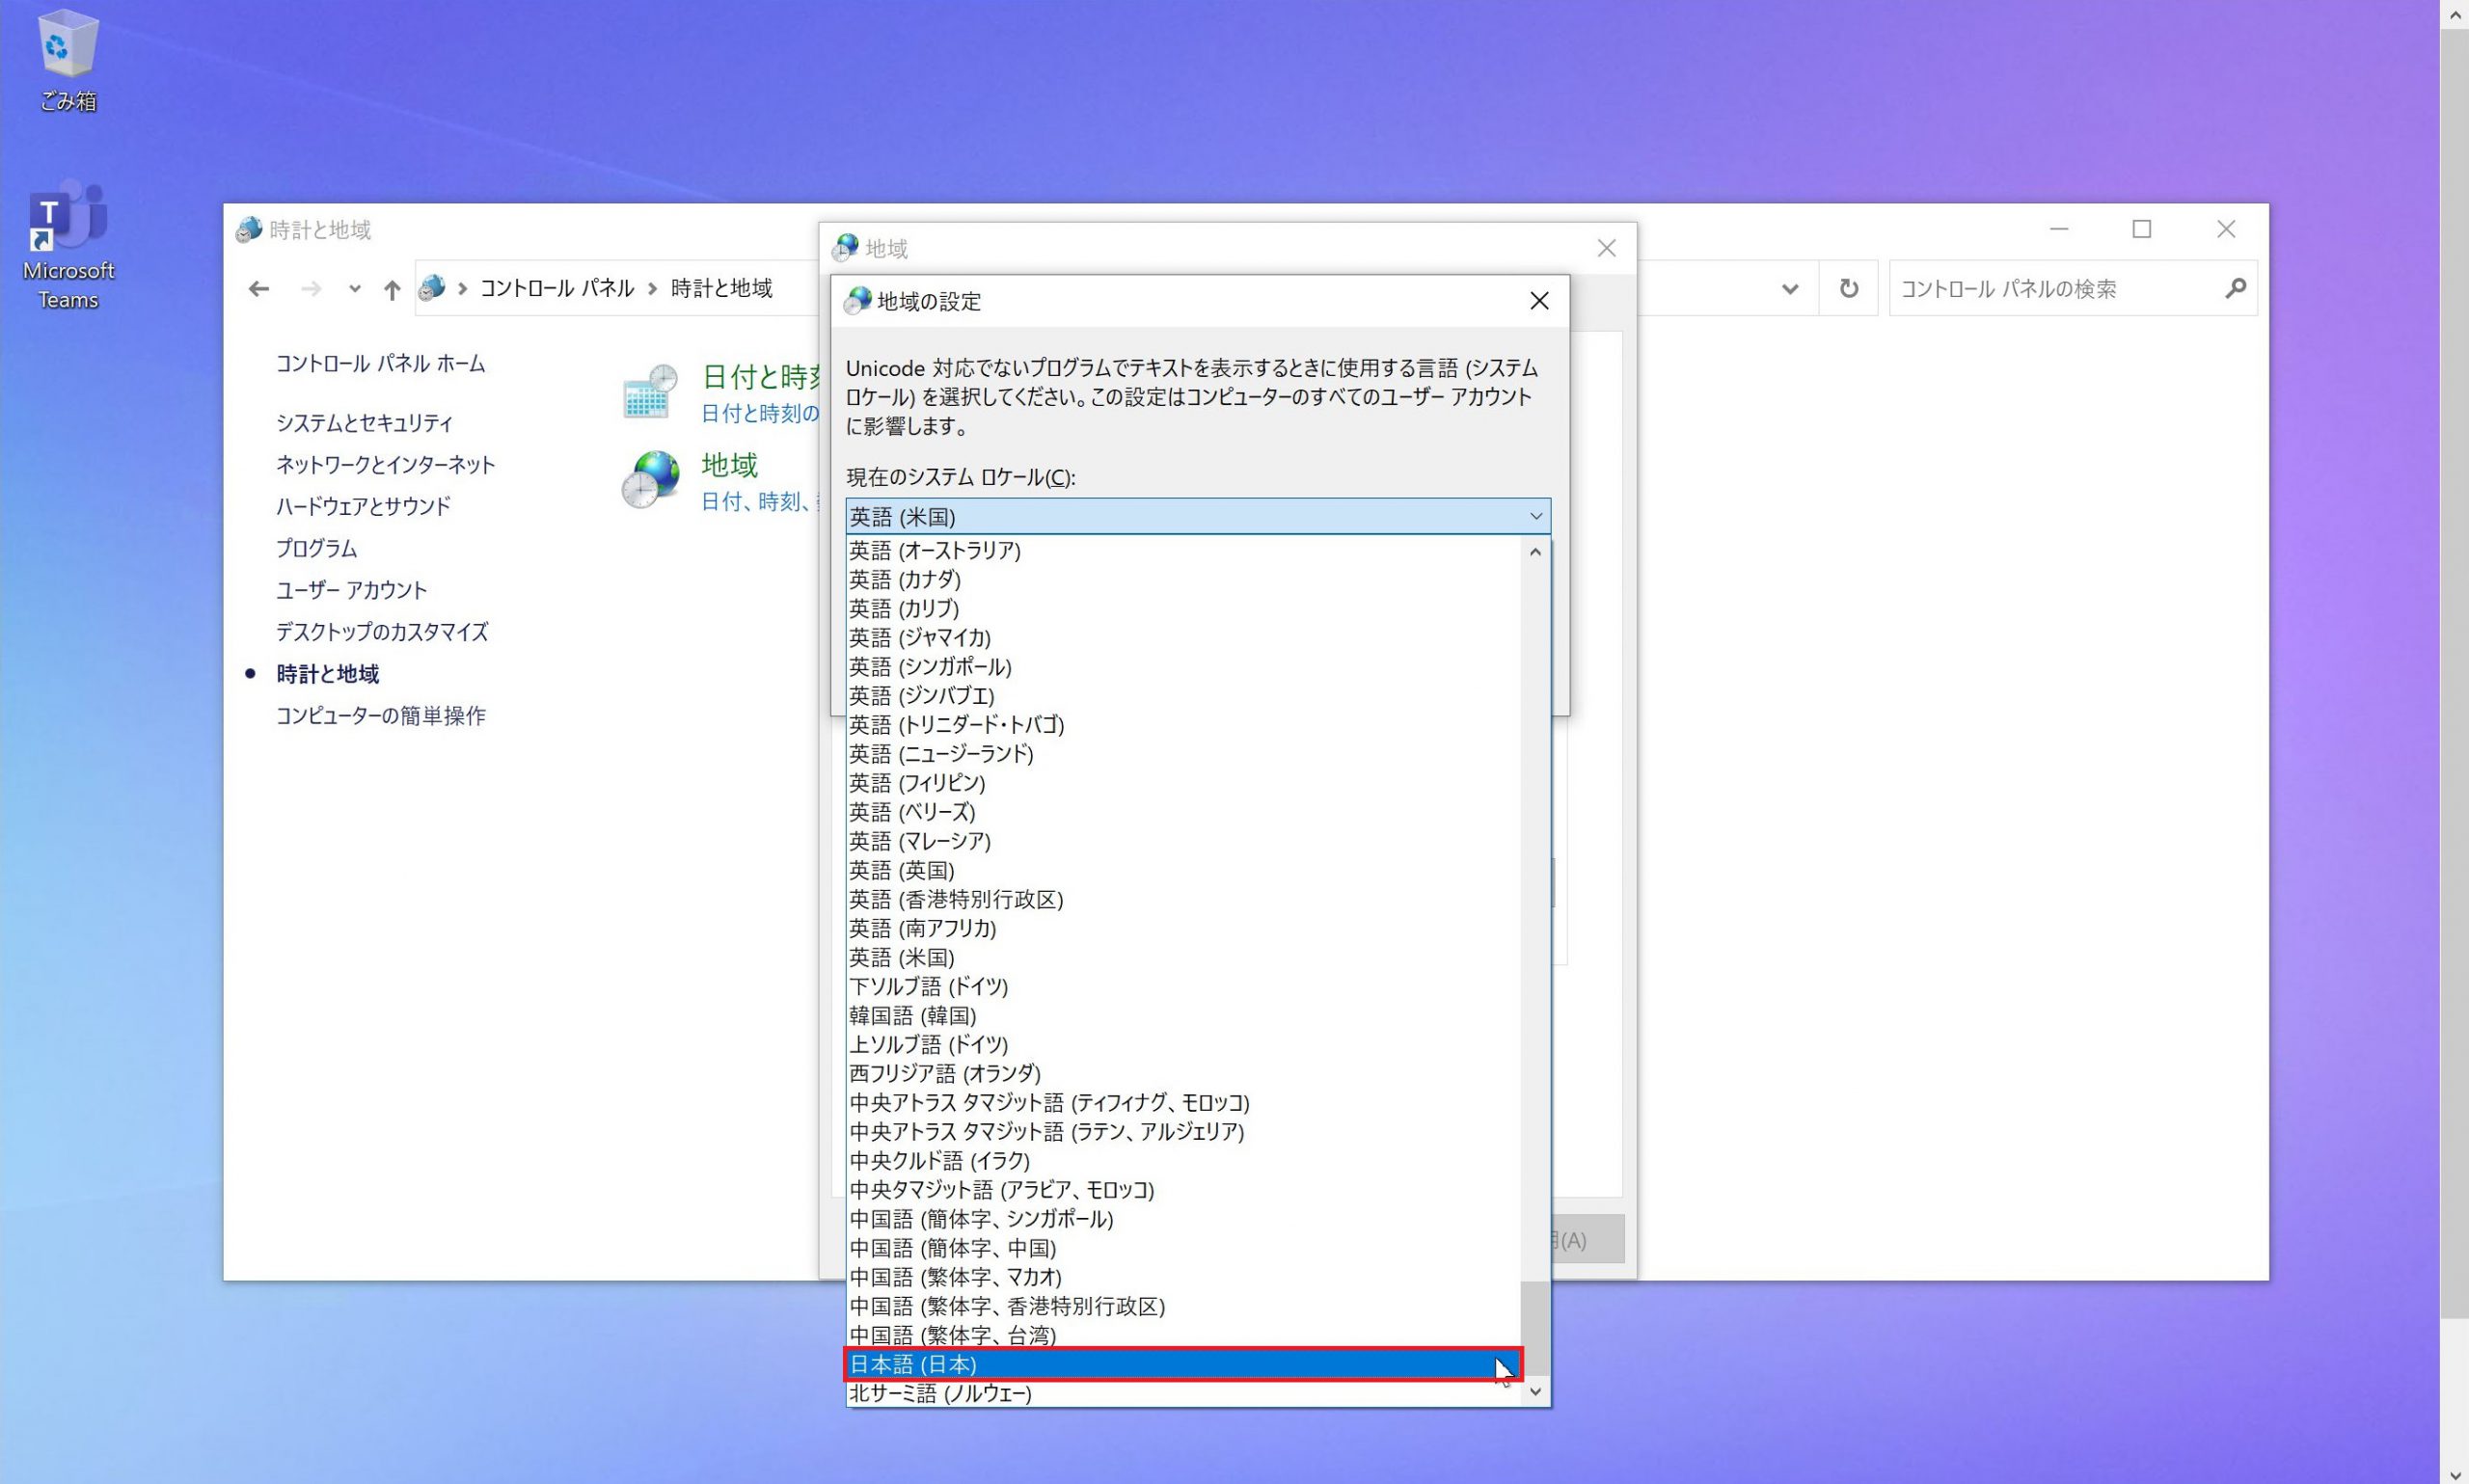Open プログラム category link

coord(316,548)
